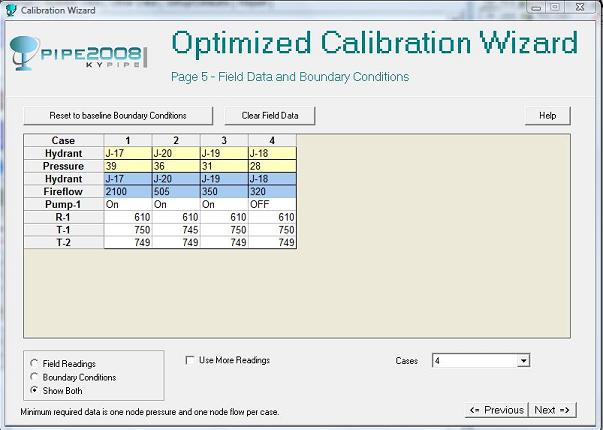The width and height of the screenshot is (603, 430).
Task: Click the Pipe2008 KYPipe logo
Action: pyautogui.click(x=79, y=53)
